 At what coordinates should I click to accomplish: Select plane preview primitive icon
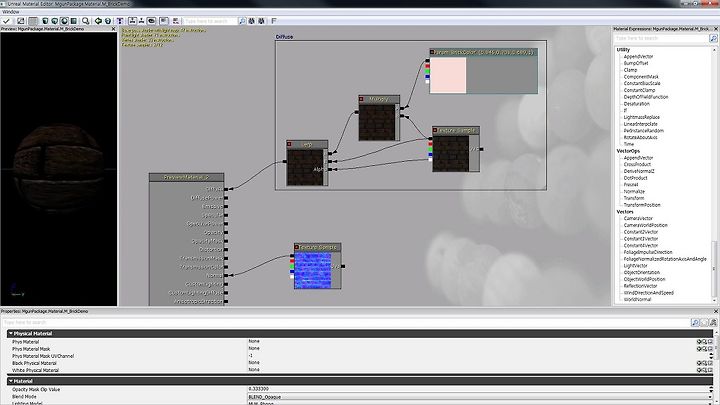click(73, 21)
